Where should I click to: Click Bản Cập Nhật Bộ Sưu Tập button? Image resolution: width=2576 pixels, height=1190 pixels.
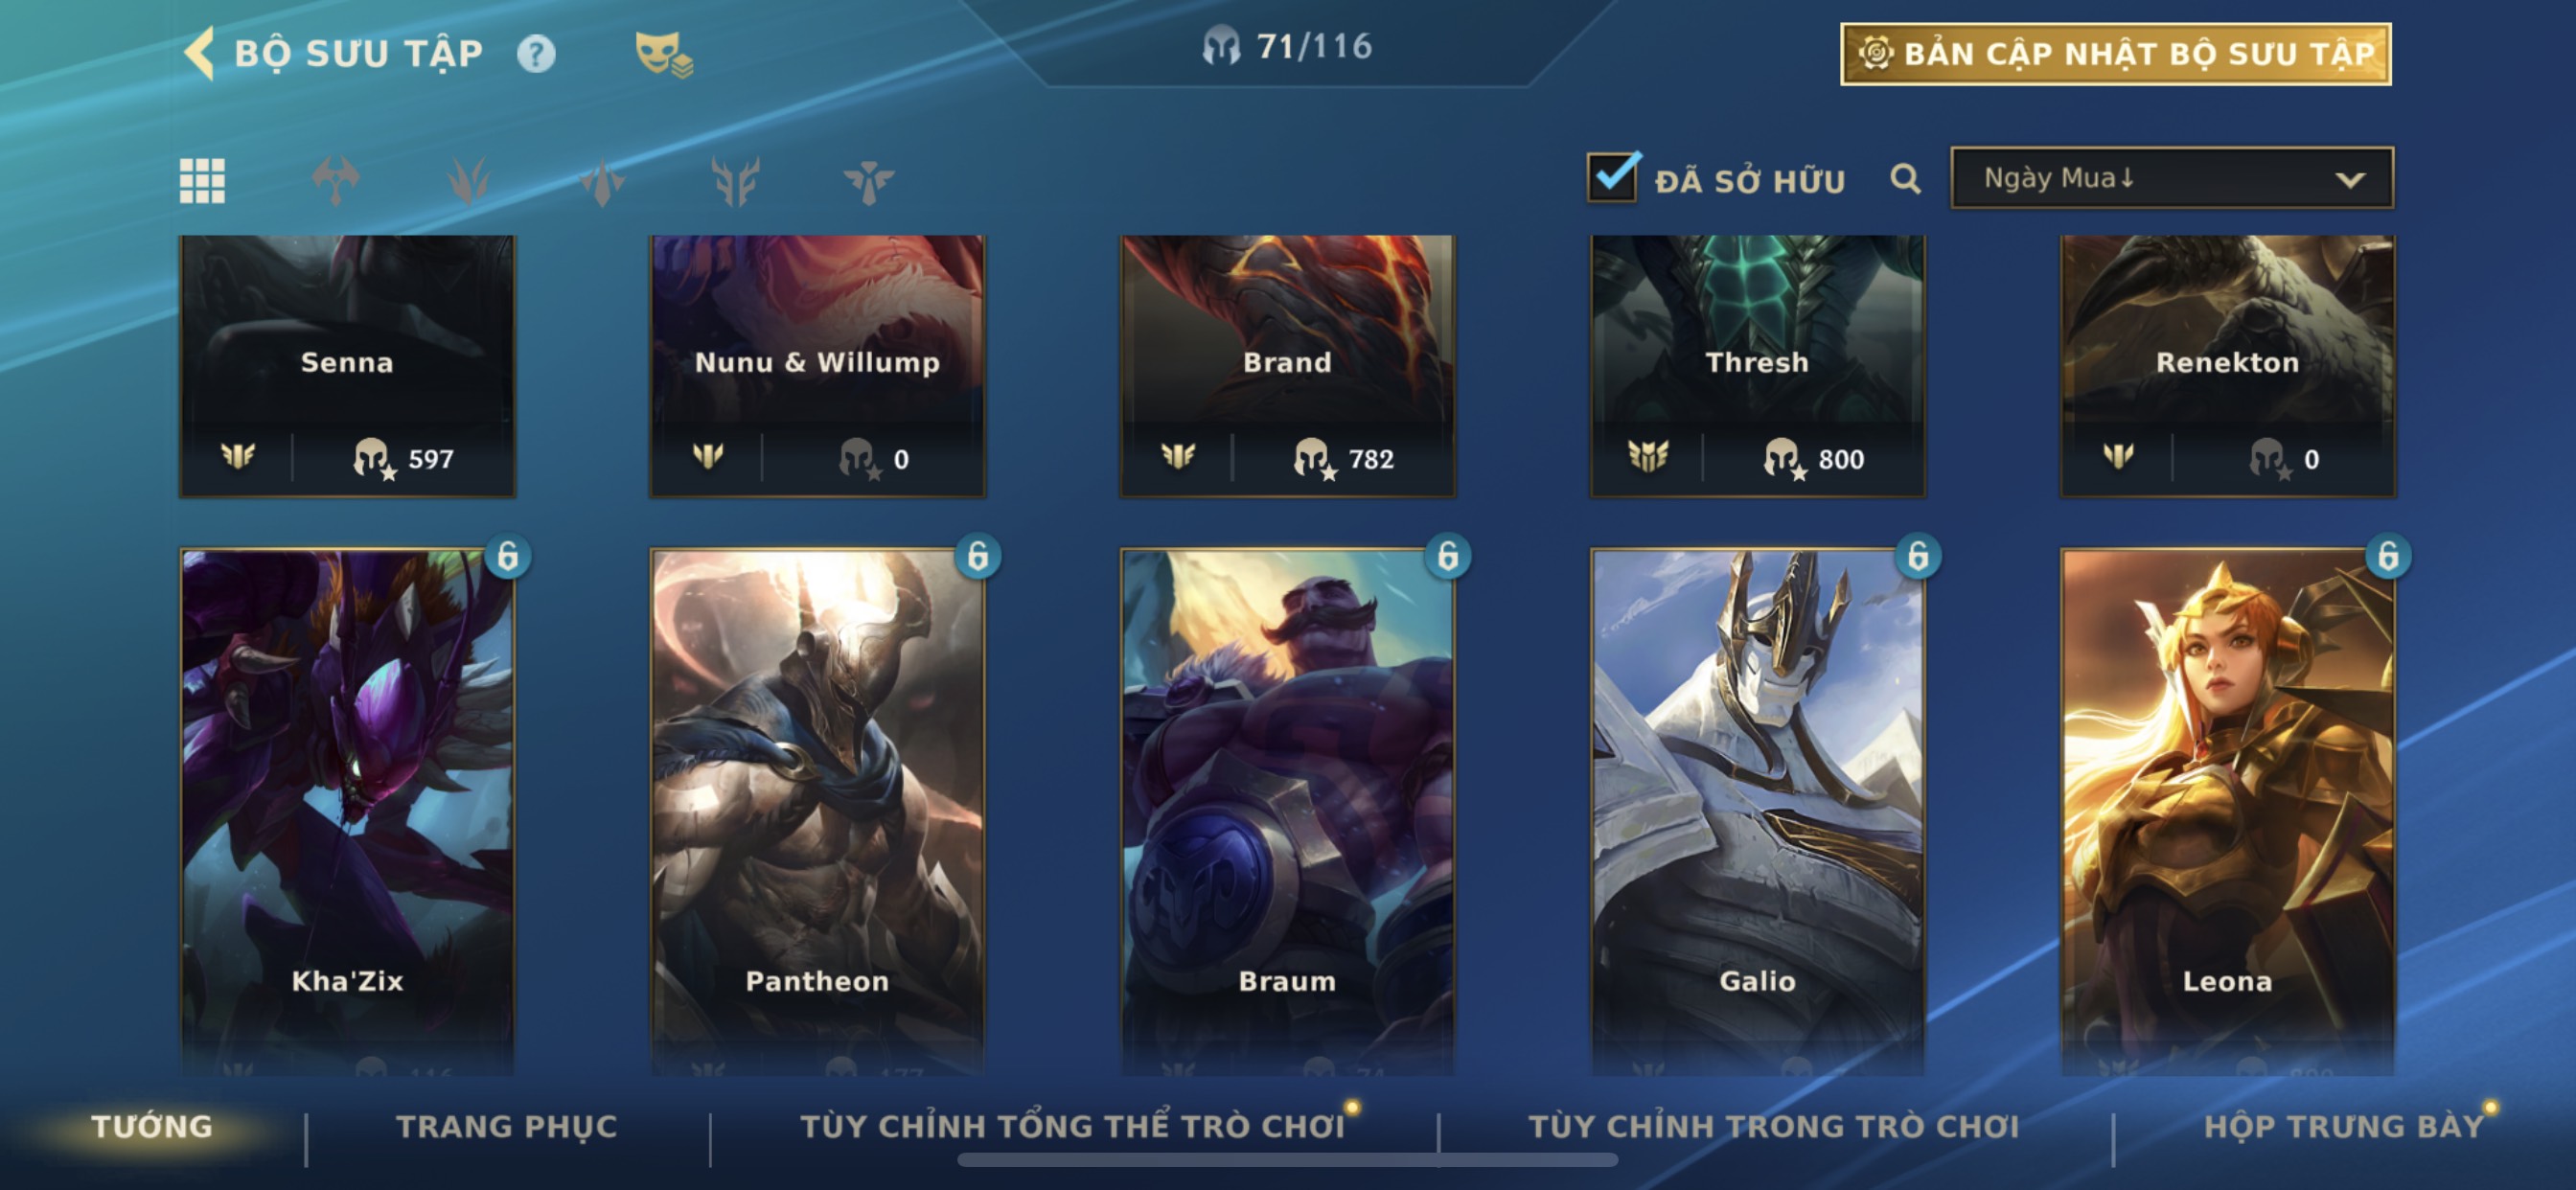(2116, 54)
